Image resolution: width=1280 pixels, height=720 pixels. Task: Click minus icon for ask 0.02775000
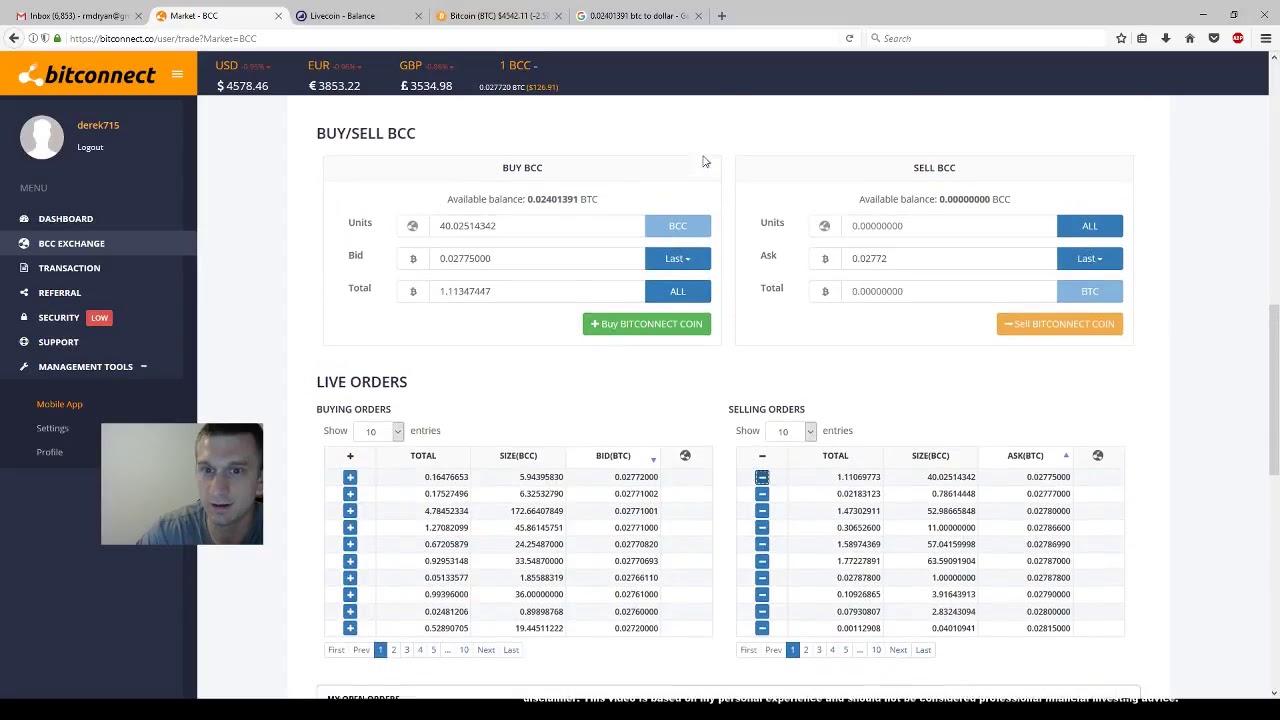pos(762,477)
